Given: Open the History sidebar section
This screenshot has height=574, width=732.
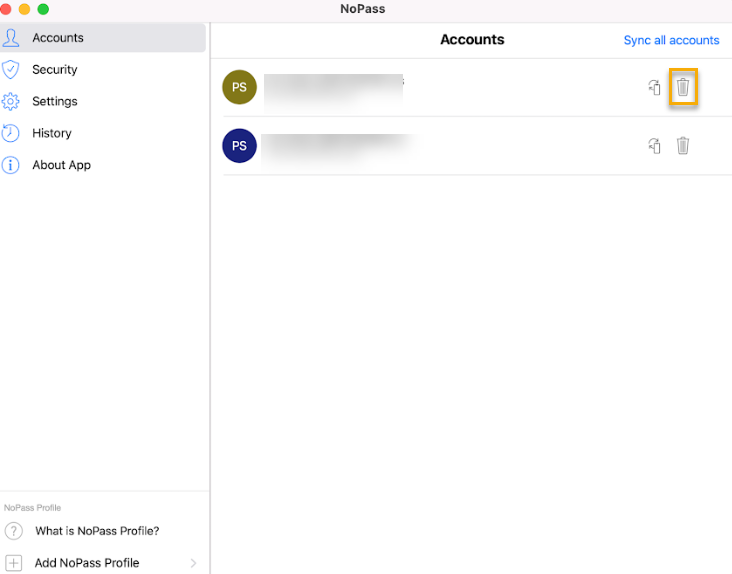Looking at the screenshot, I should (103, 133).
